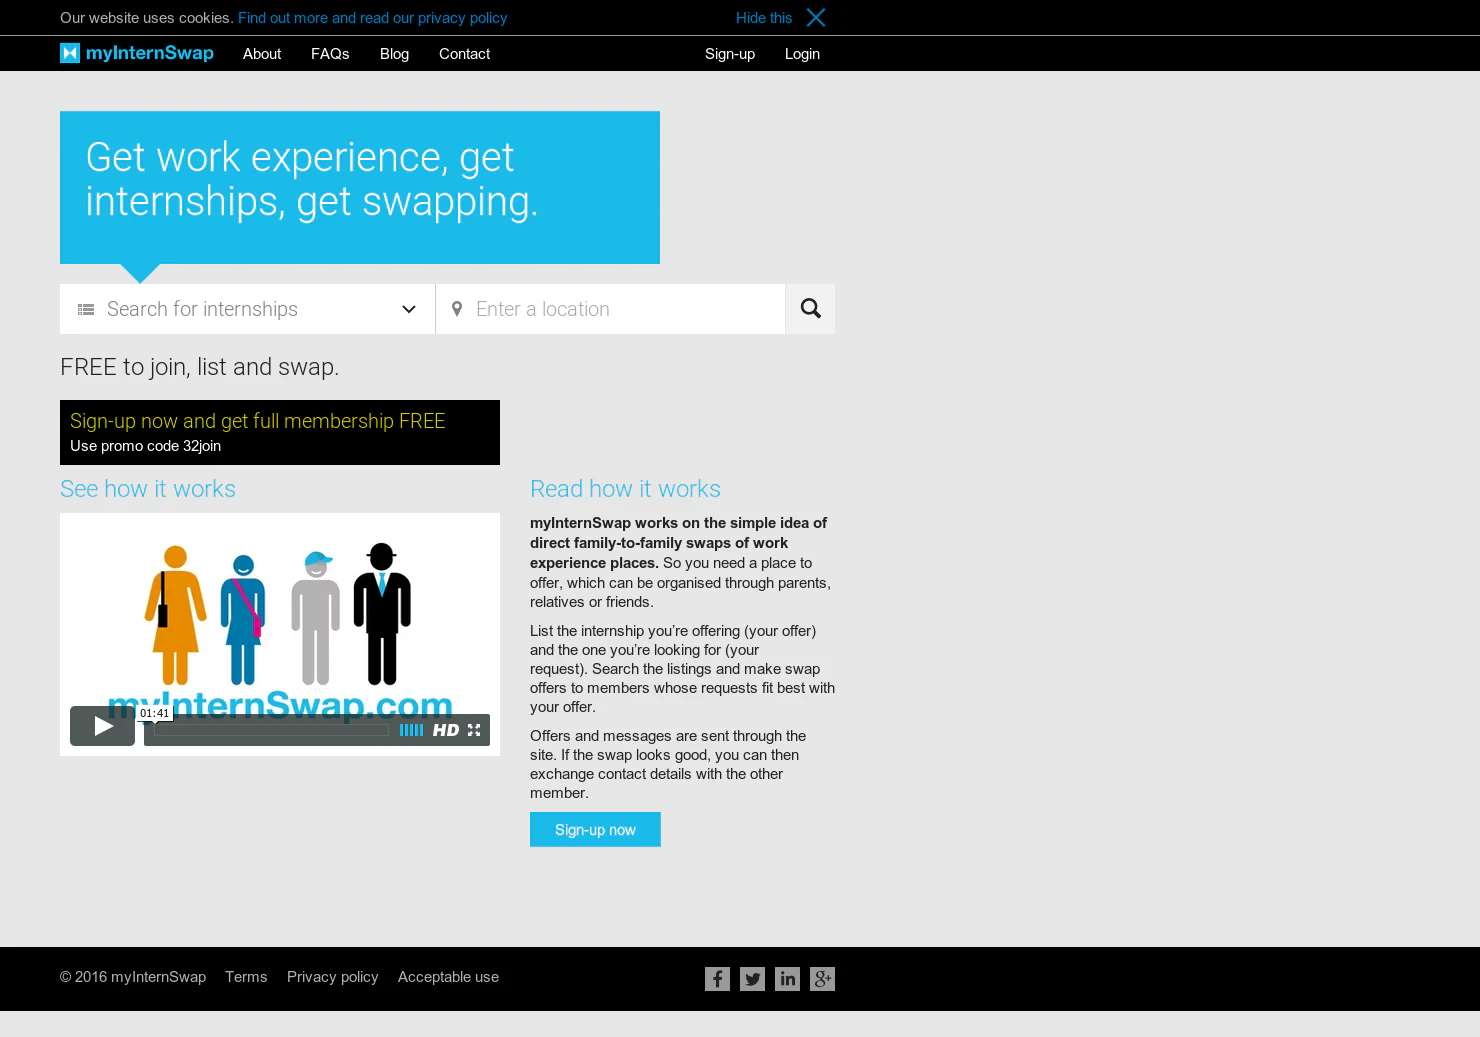The width and height of the screenshot is (1480, 1037).
Task: Open the Contact menu item
Action: click(x=464, y=54)
